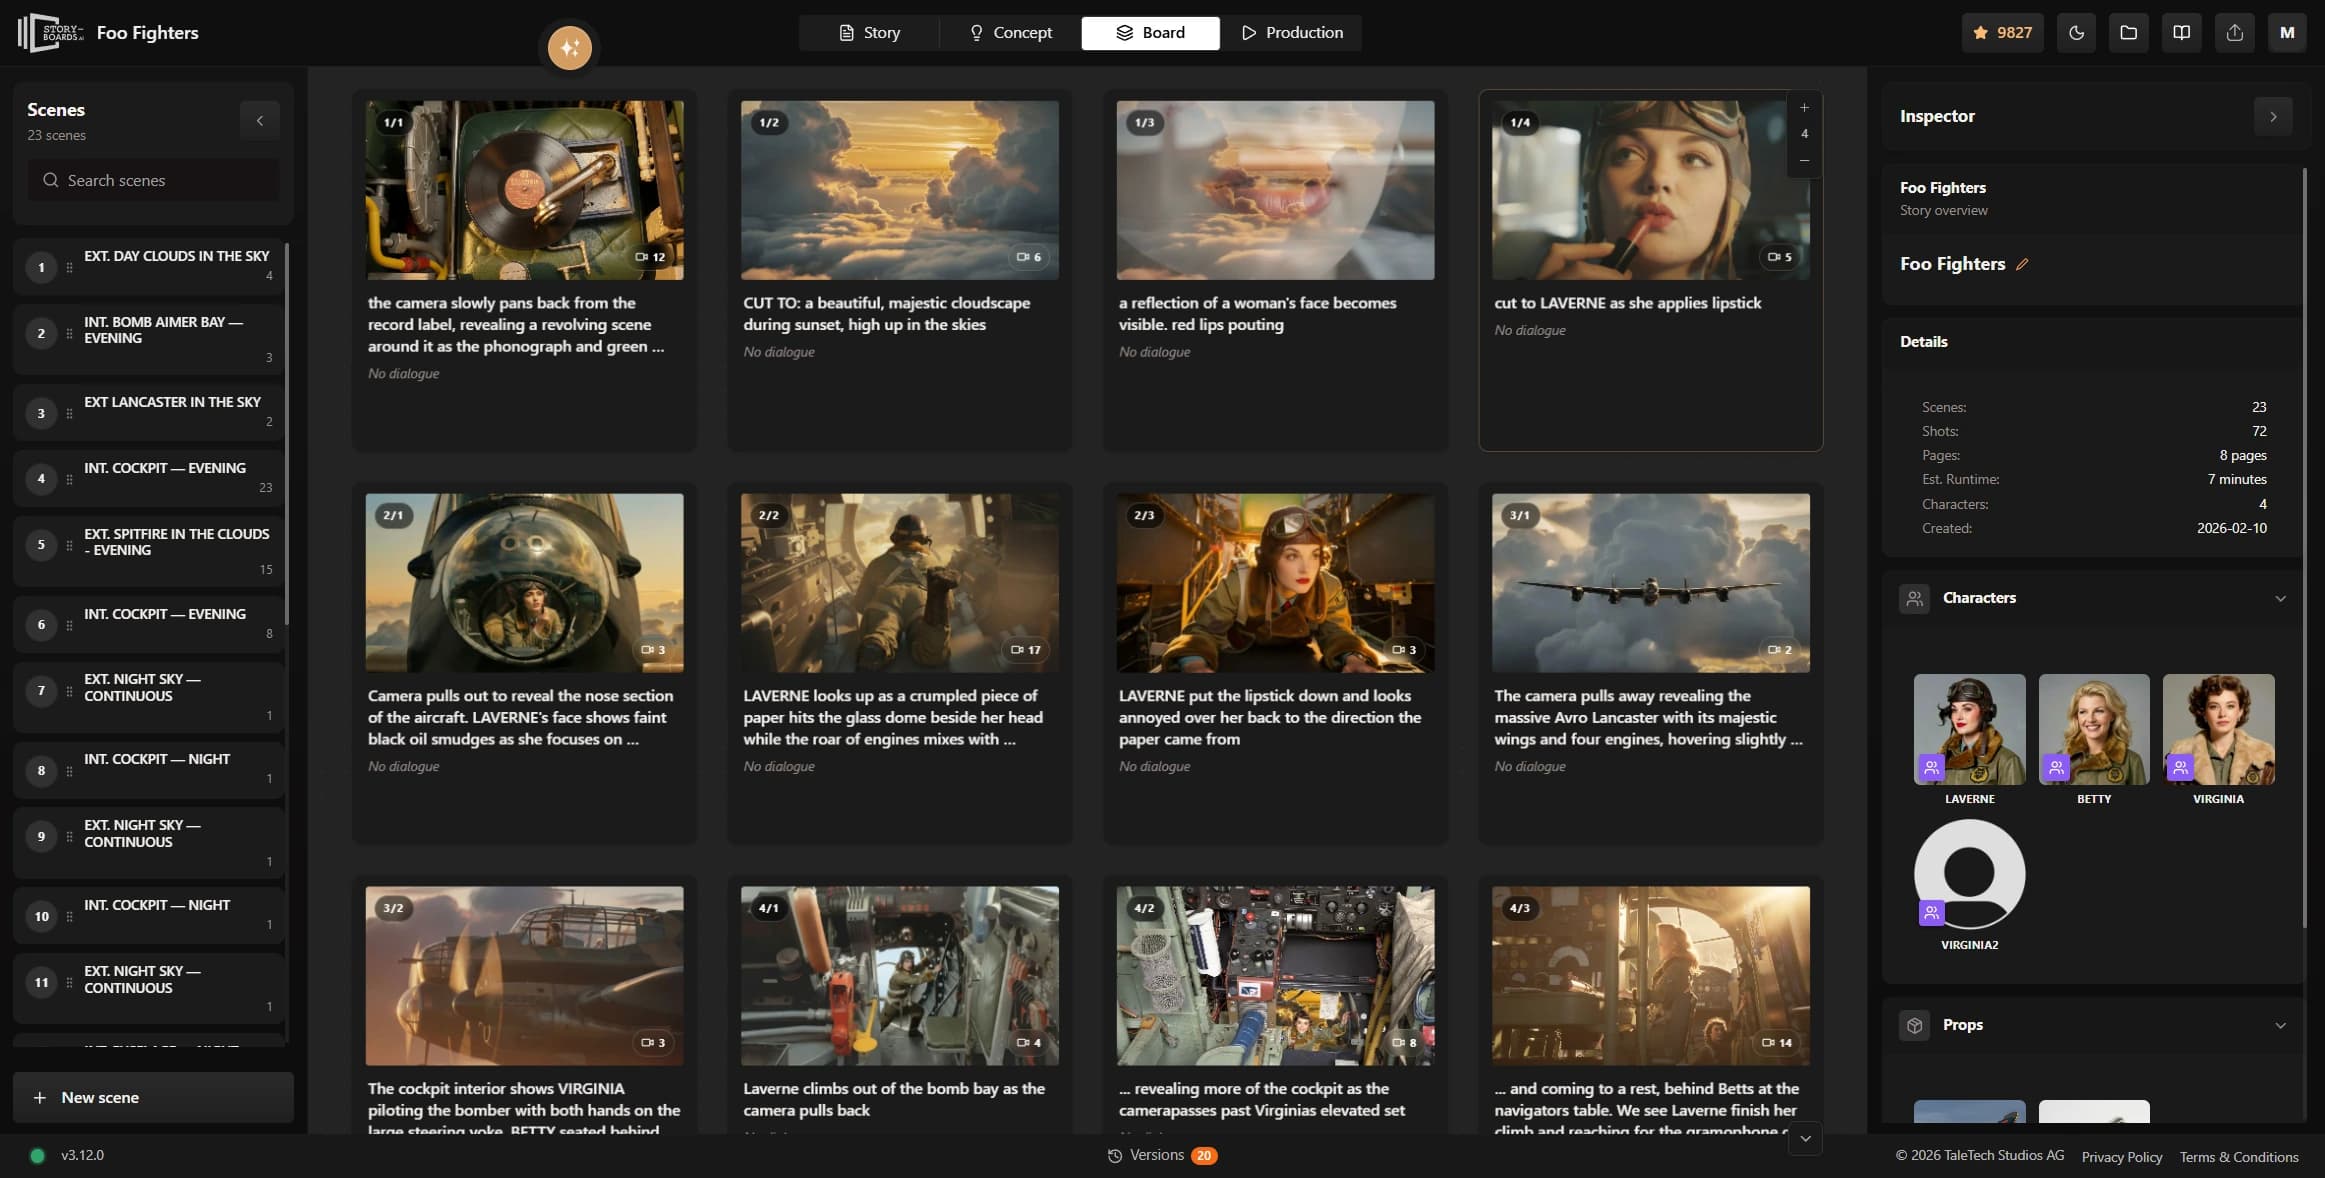2325x1178 pixels.
Task: Expand the Inspector panel with the right chevron
Action: (x=2272, y=115)
